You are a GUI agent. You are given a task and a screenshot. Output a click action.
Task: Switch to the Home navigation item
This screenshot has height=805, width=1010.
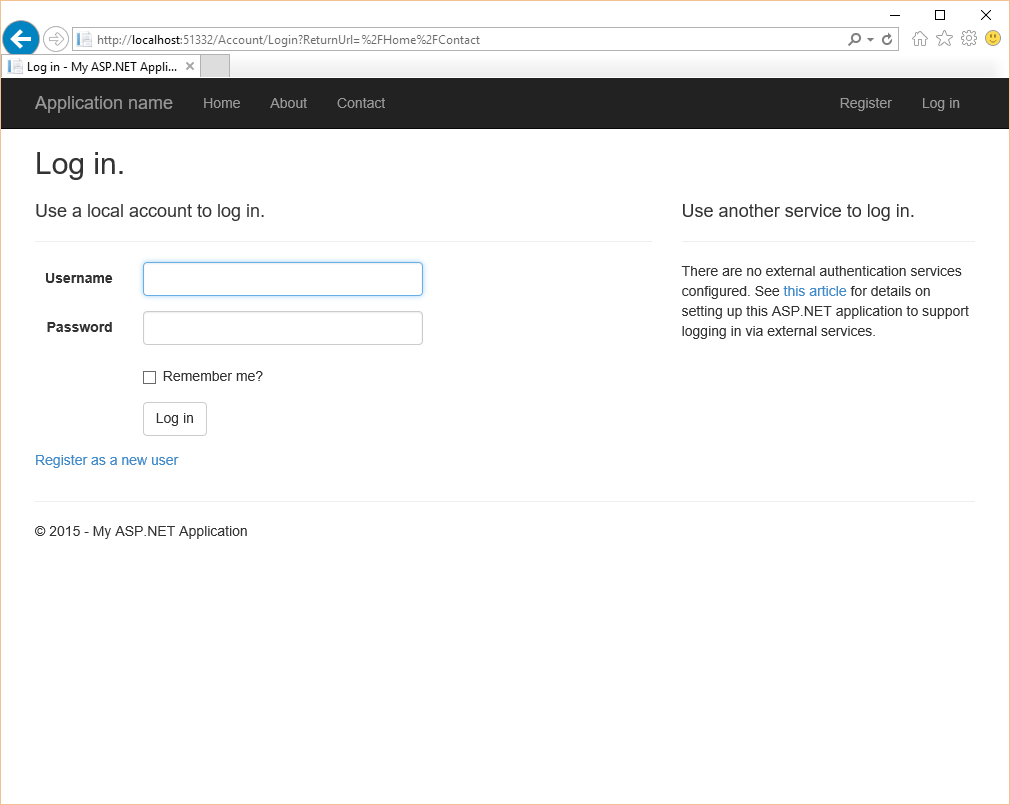(x=221, y=103)
